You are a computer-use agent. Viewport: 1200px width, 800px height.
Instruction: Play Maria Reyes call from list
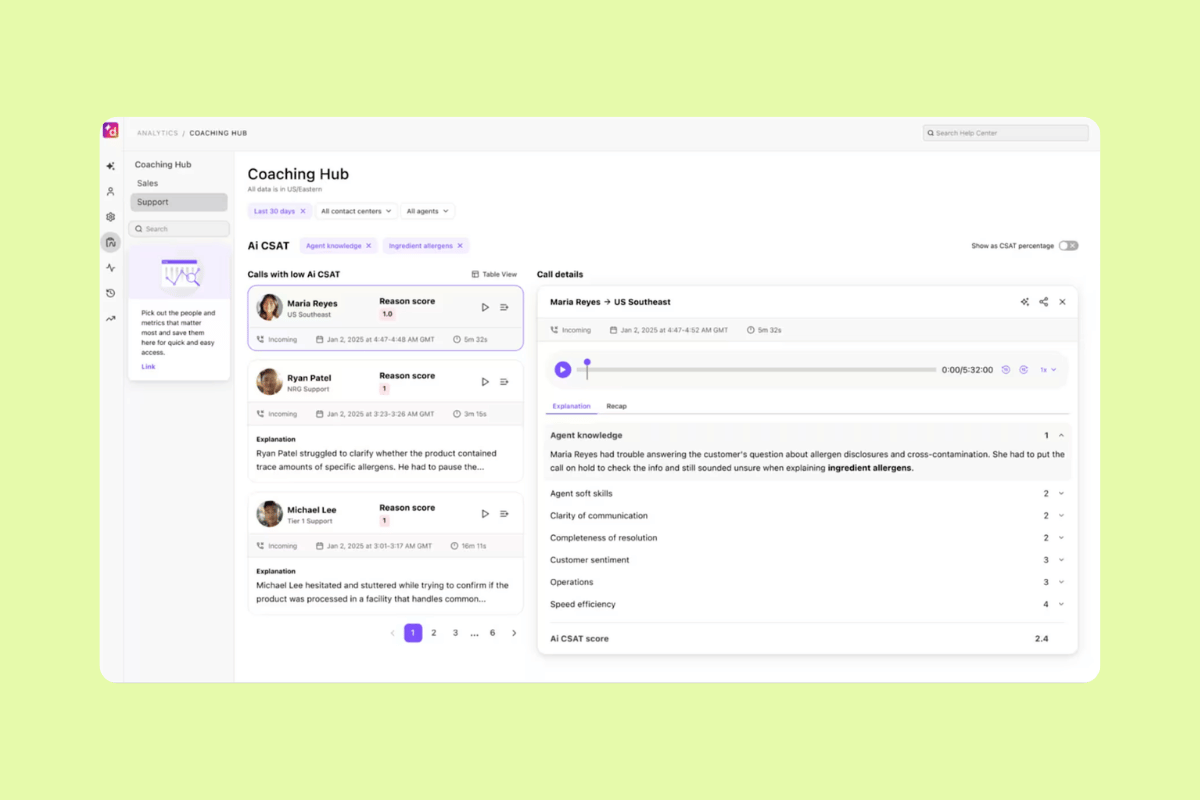tap(485, 307)
